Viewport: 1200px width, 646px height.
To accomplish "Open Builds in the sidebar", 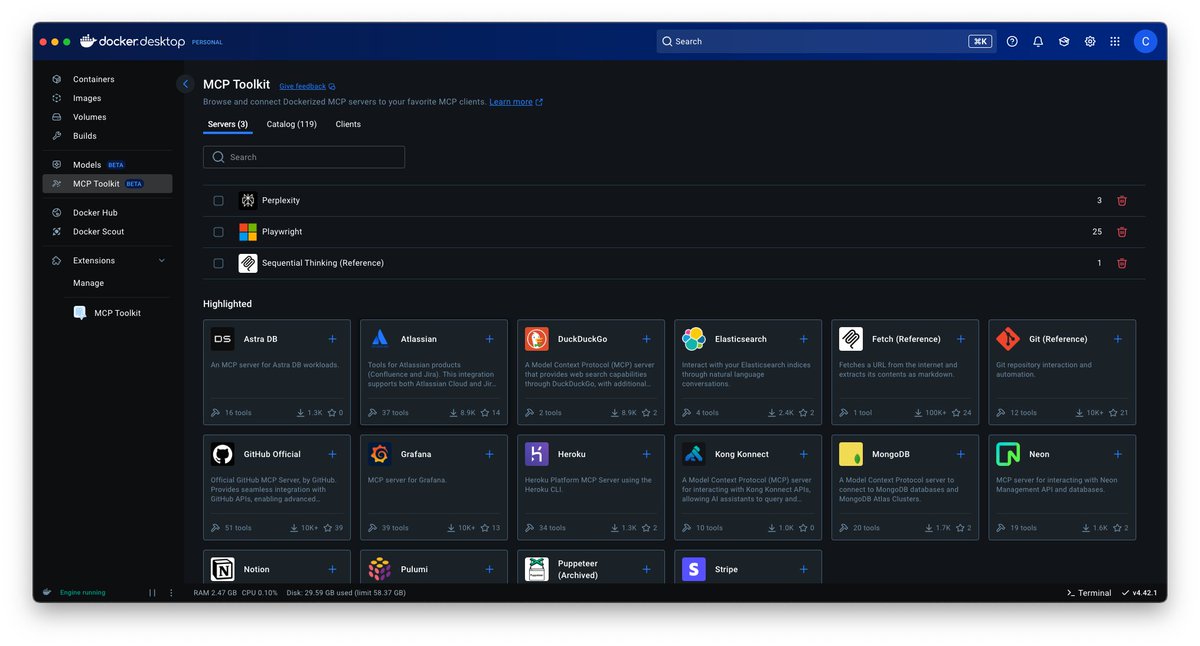I will 107,136.
